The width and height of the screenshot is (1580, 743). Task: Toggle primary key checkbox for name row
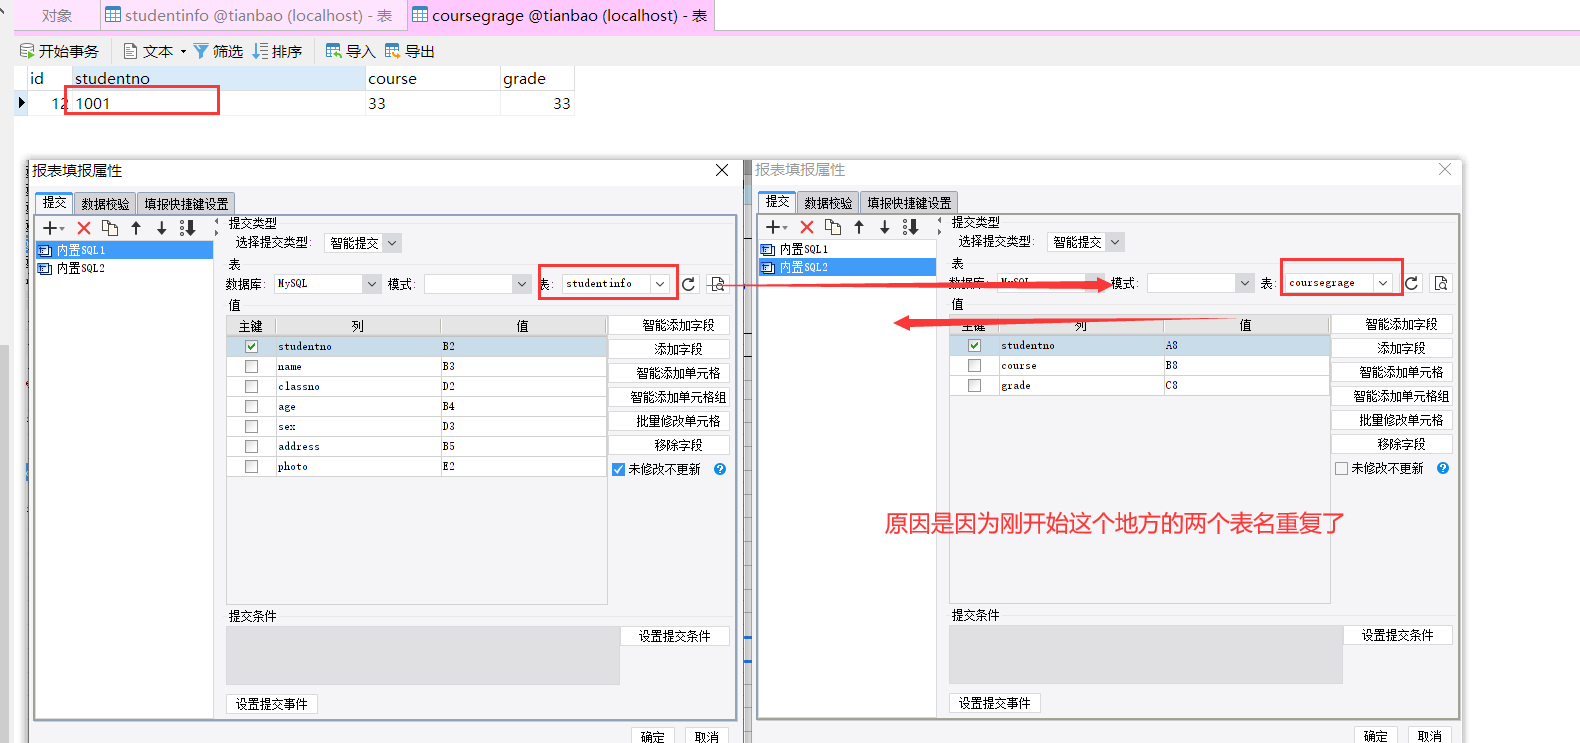251,366
